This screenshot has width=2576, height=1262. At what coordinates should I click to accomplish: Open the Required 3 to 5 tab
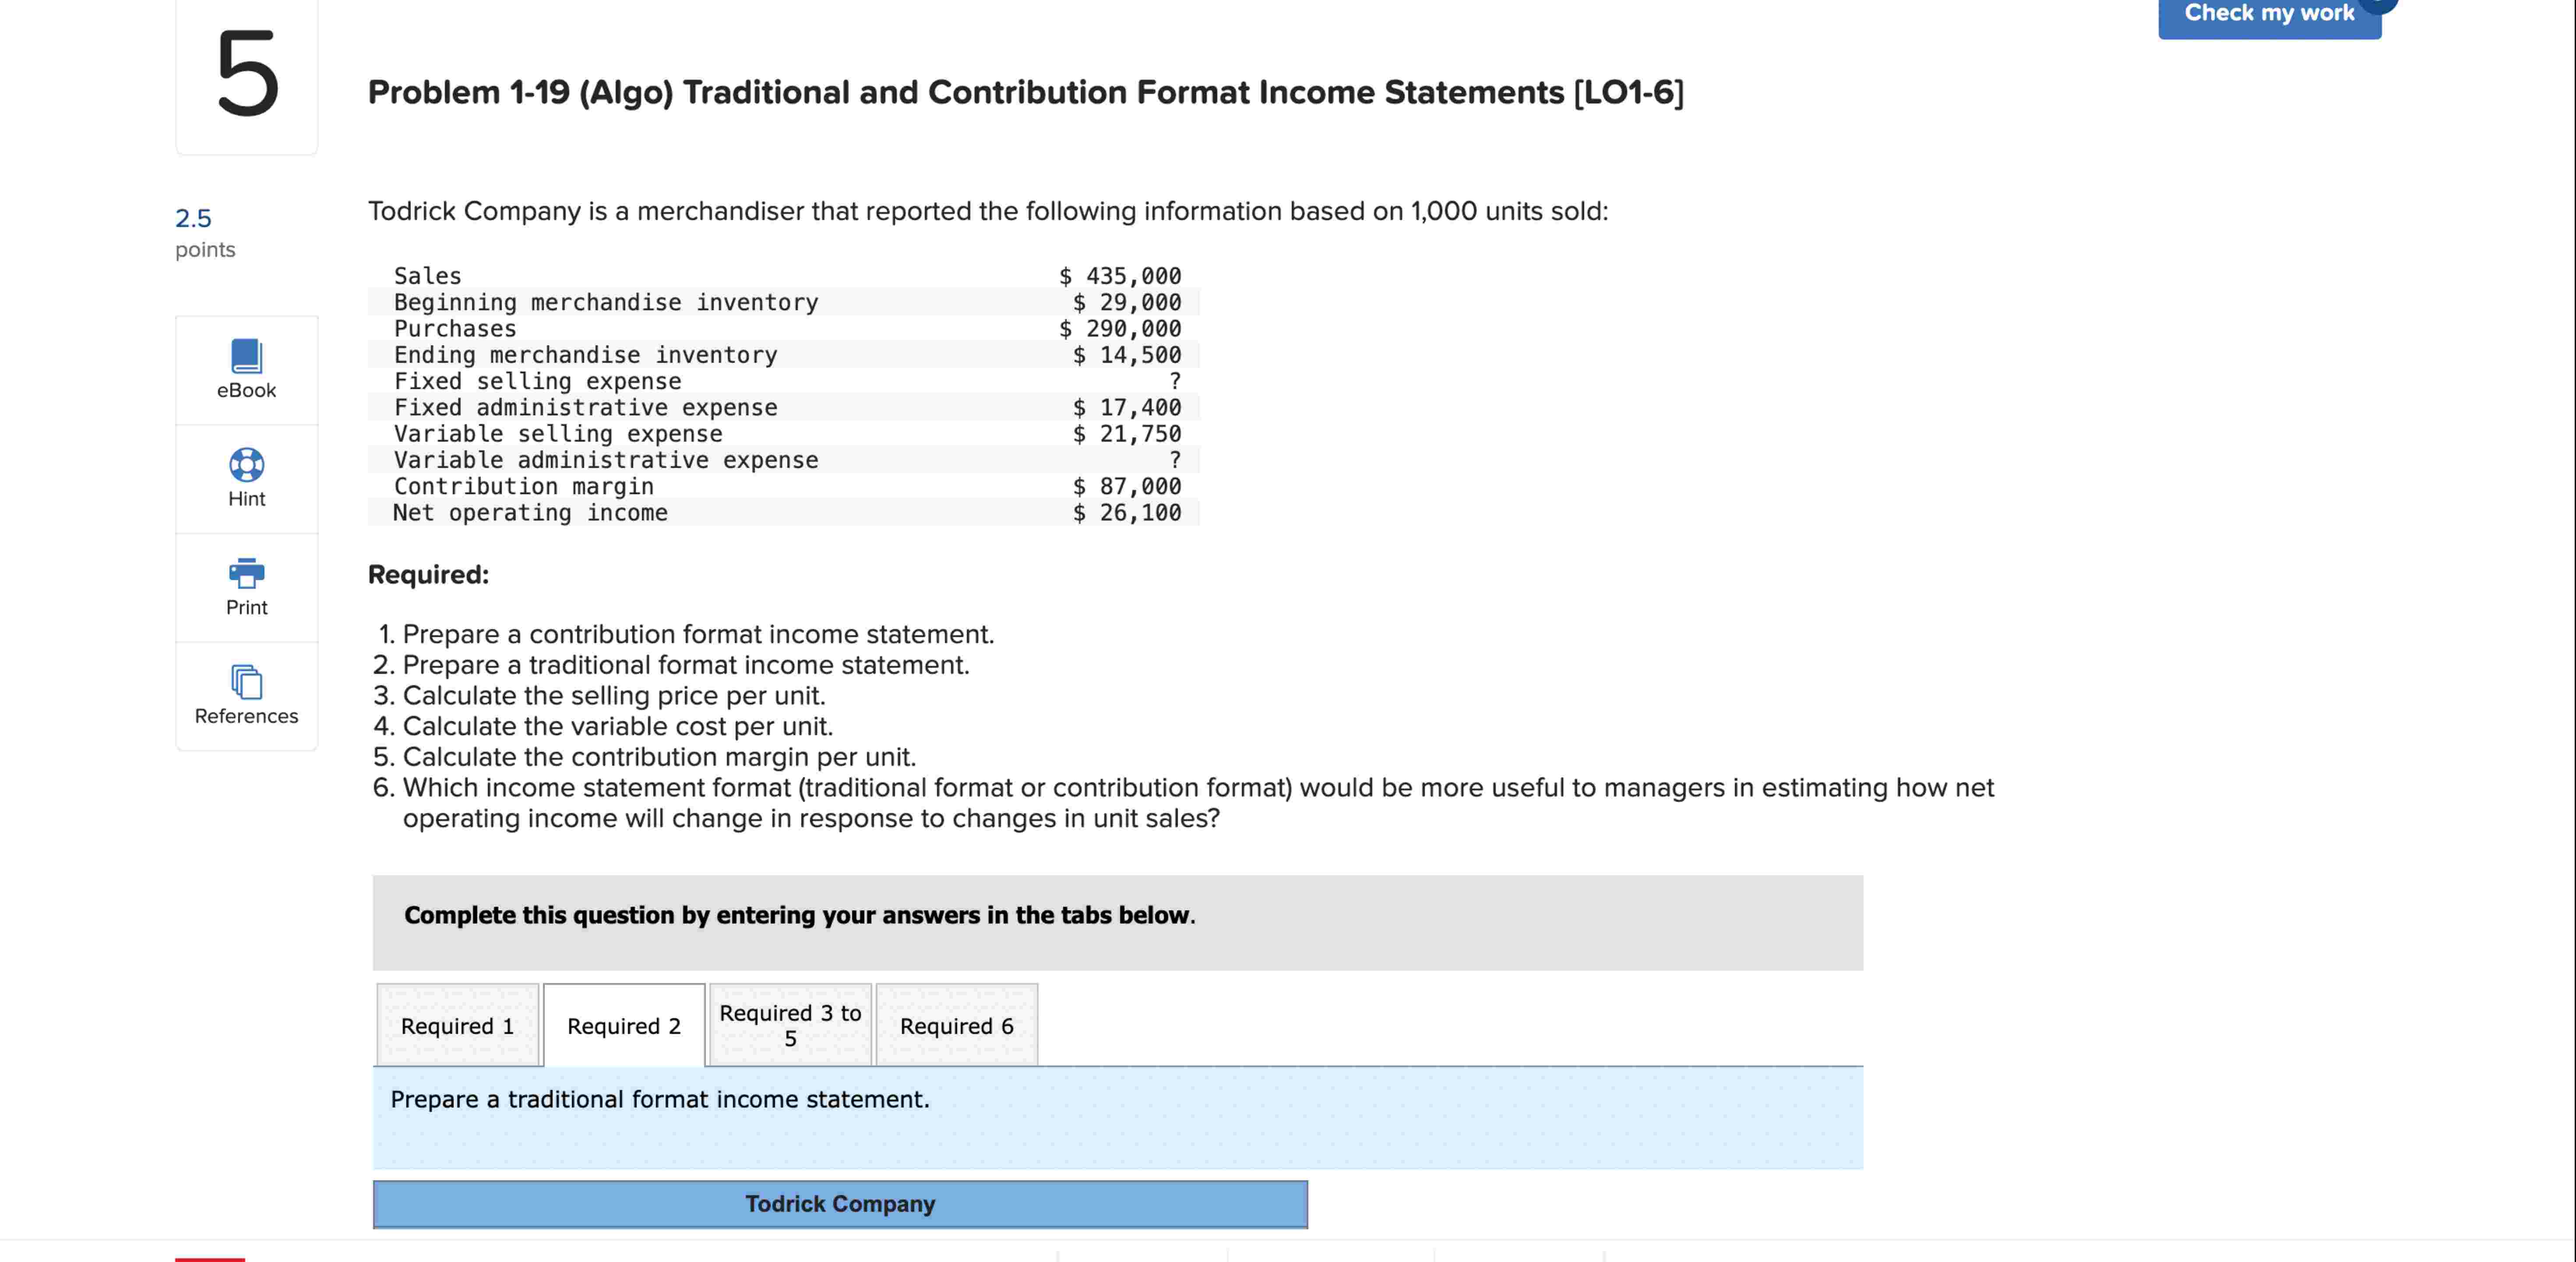(790, 1026)
